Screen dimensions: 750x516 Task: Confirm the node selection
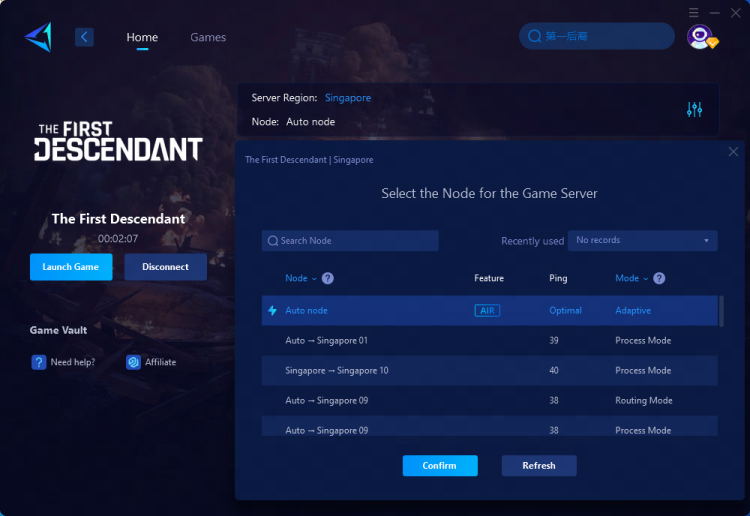440,465
